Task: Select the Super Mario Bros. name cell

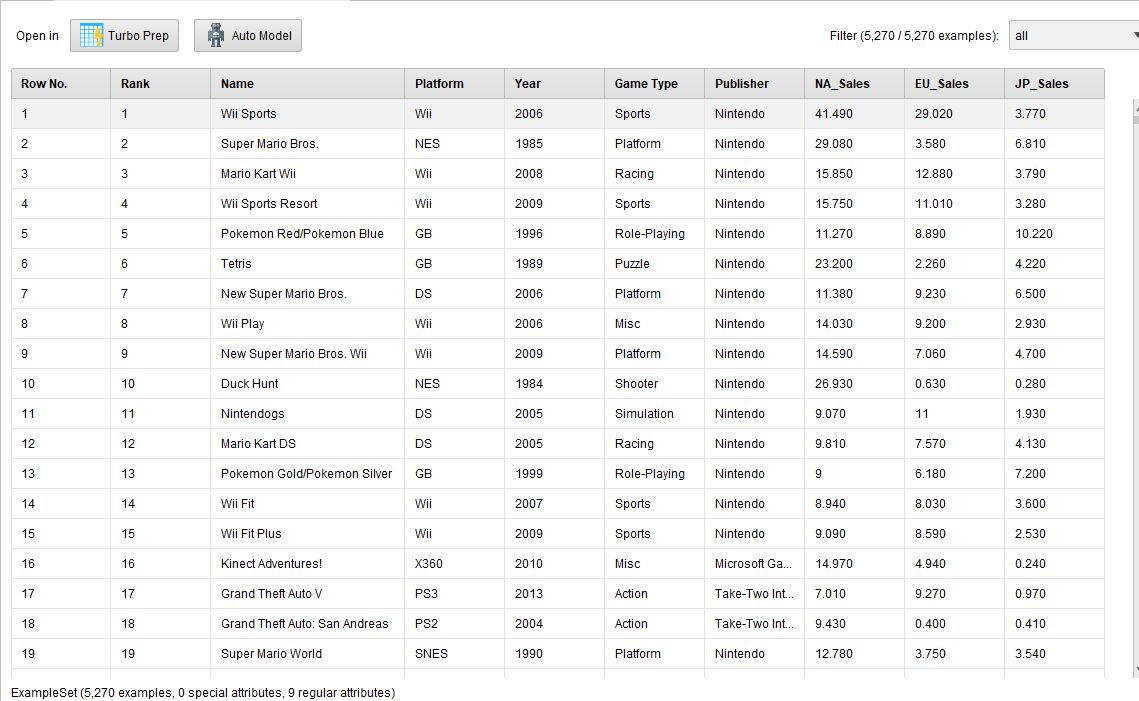Action: 308,144
